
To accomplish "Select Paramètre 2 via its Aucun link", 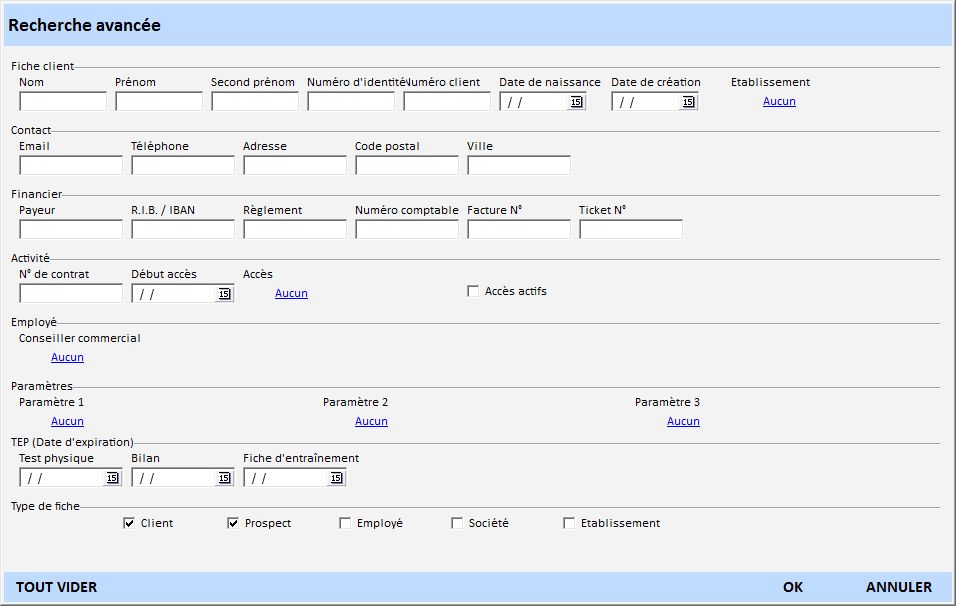I will [371, 421].
